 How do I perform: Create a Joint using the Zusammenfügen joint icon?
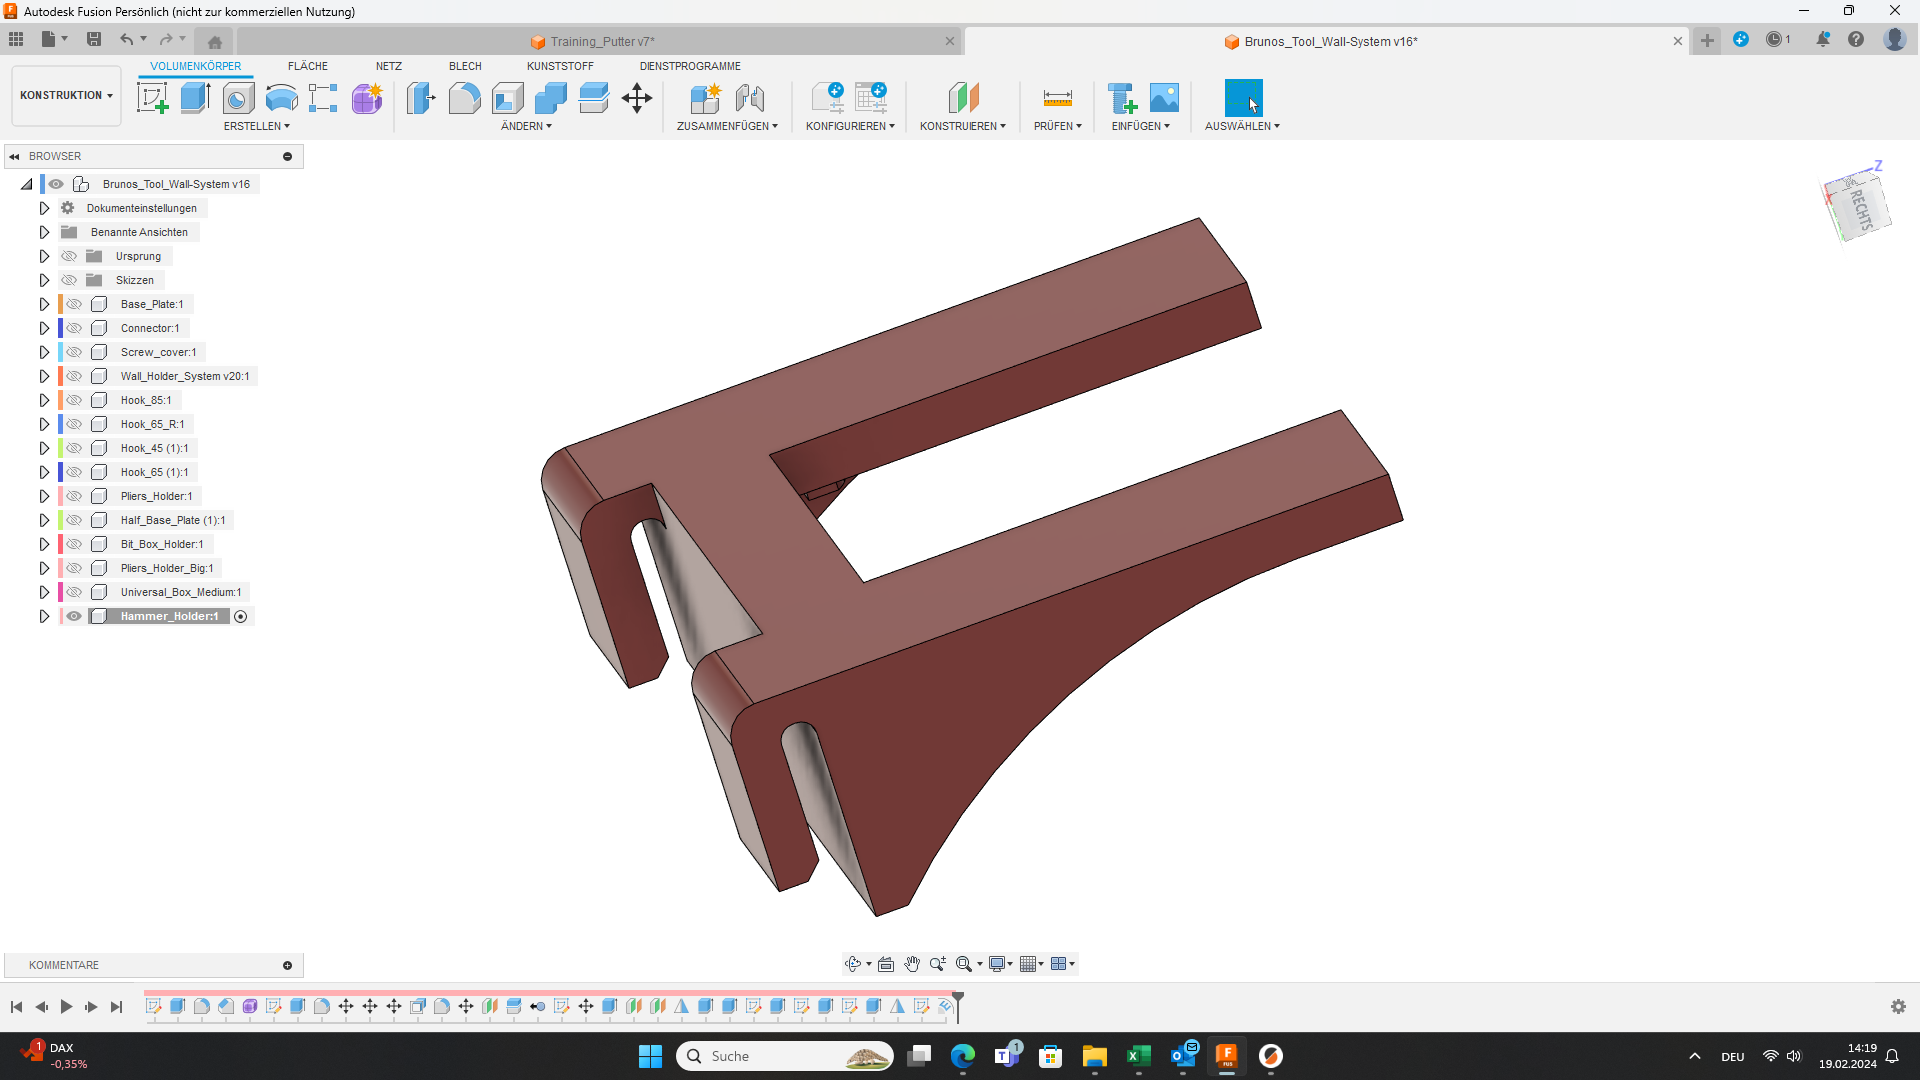coord(751,98)
